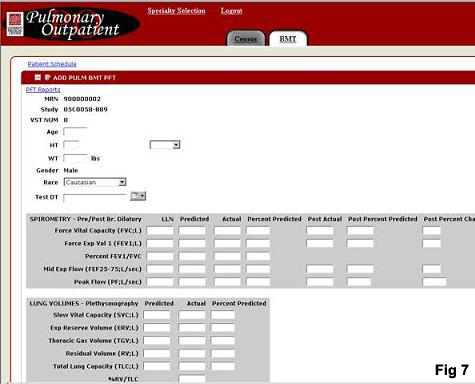Click the document icon beside ADD PULM BMT PFT
Screen dimensions: 475x384
click(x=47, y=77)
